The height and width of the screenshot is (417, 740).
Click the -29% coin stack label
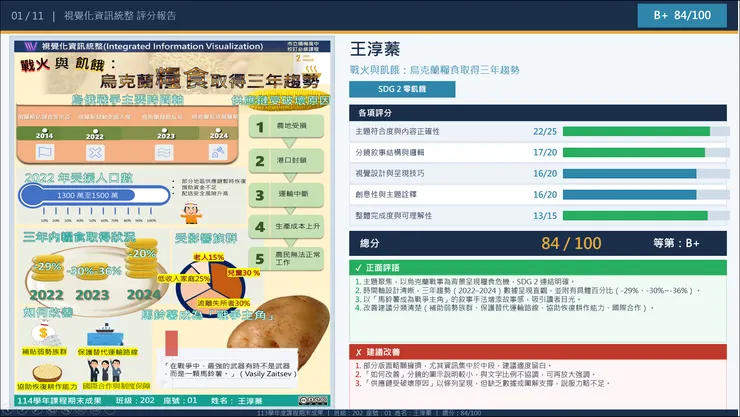(47, 267)
